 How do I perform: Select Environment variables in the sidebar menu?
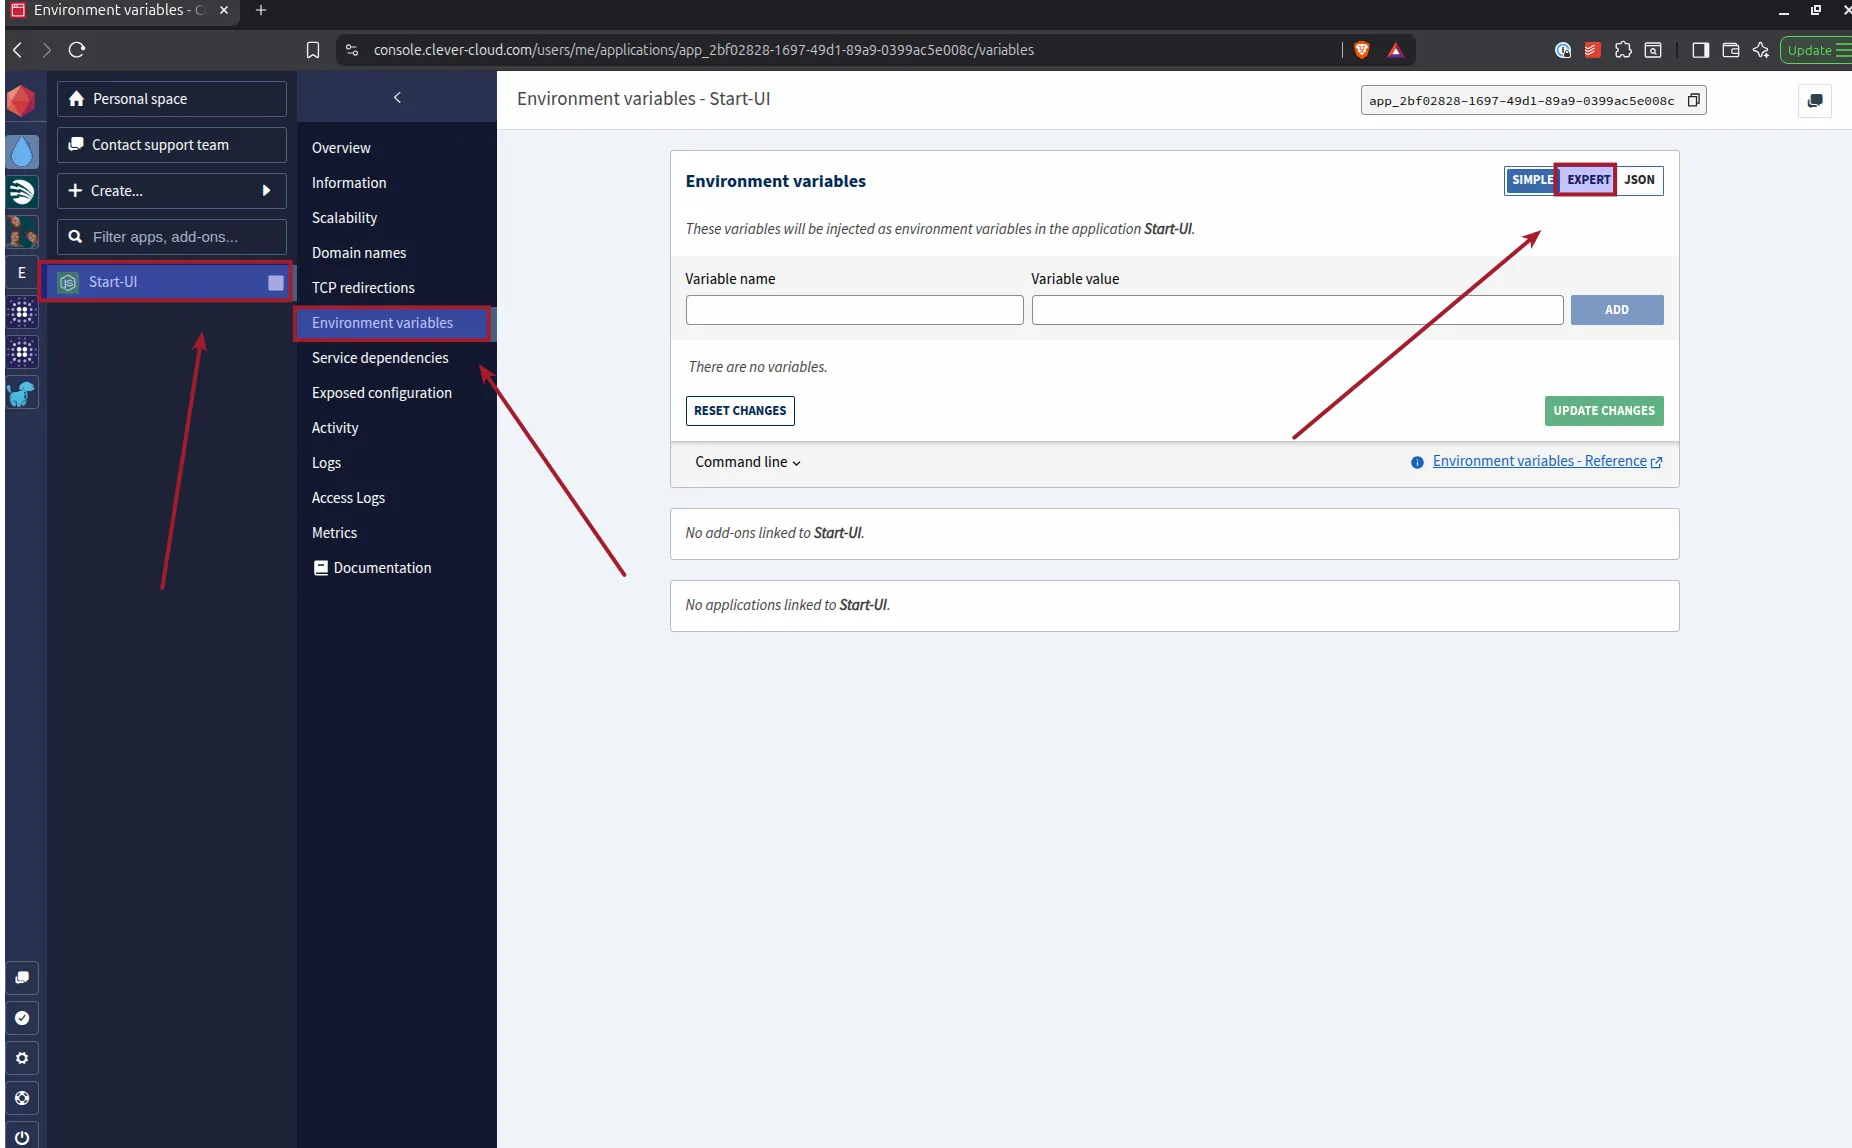click(x=382, y=322)
